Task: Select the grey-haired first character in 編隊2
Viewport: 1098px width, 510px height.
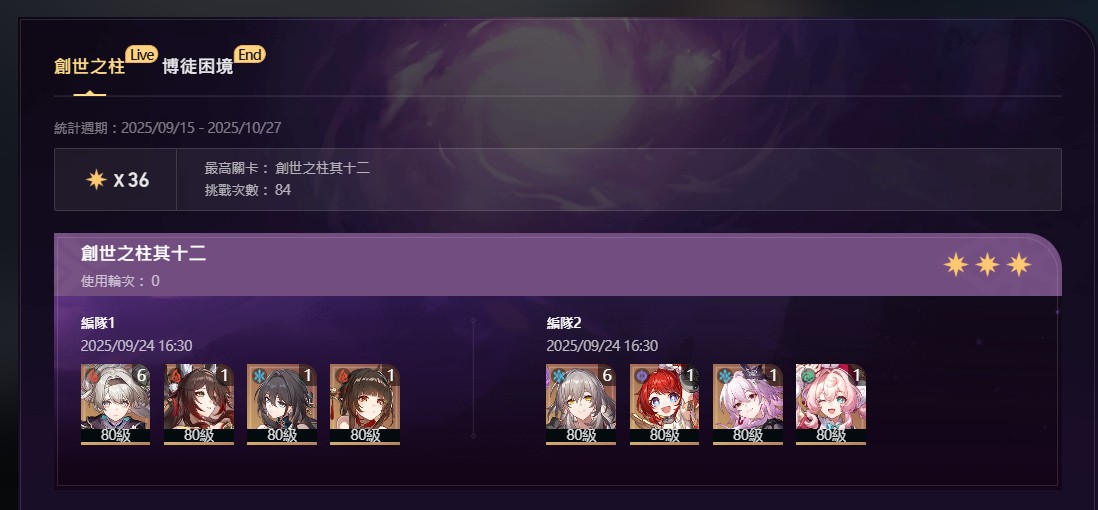Action: pos(581,404)
